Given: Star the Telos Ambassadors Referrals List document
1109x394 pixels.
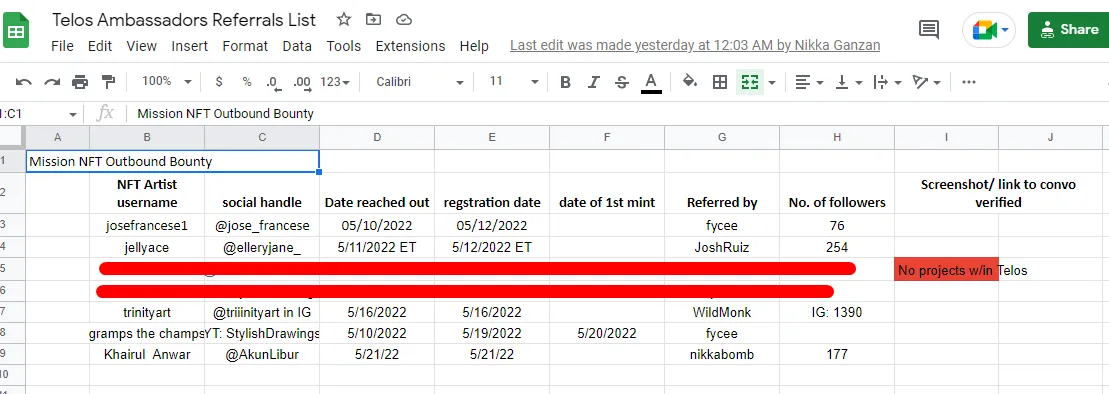Looking at the screenshot, I should point(344,19).
